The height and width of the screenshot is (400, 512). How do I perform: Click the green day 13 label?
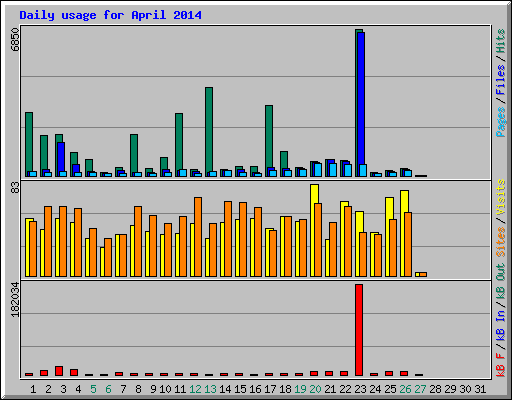pyautogui.click(x=210, y=389)
